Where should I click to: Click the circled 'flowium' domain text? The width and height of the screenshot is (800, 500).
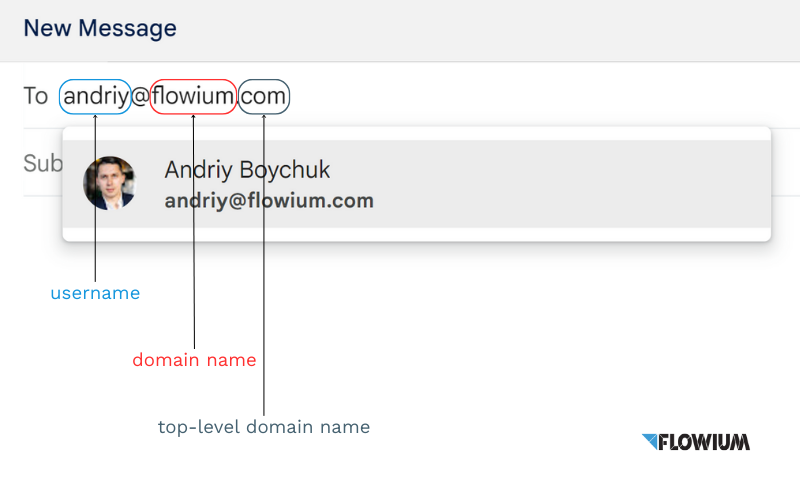193,96
